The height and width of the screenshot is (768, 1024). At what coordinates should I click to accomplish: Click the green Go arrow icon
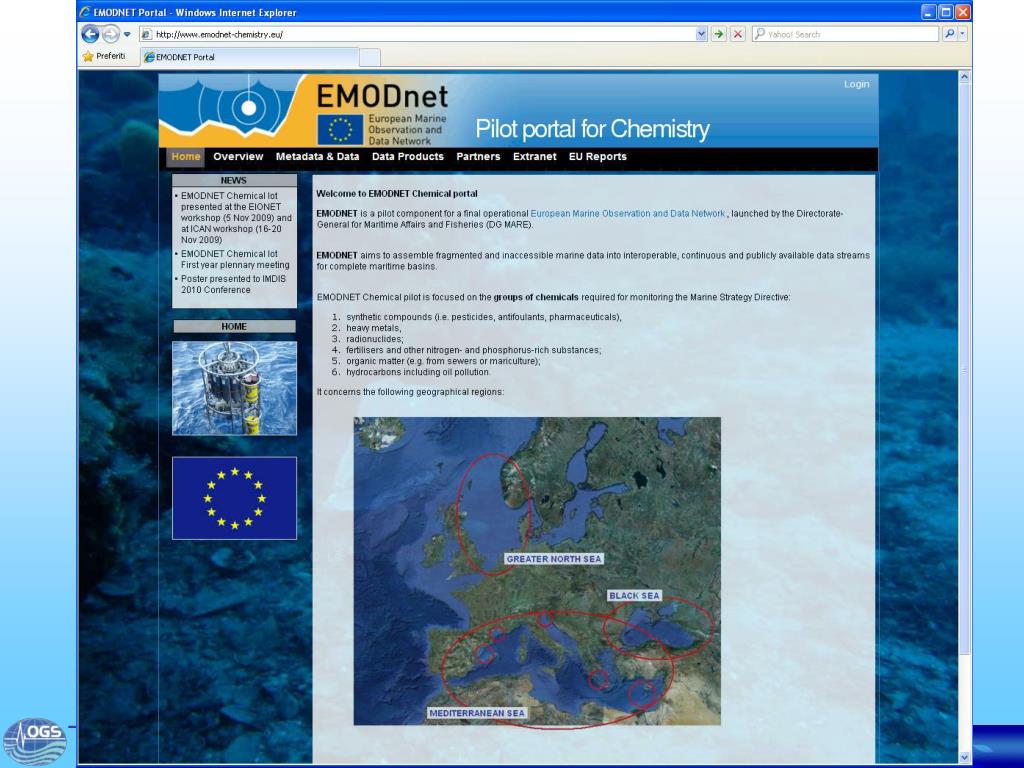click(719, 34)
